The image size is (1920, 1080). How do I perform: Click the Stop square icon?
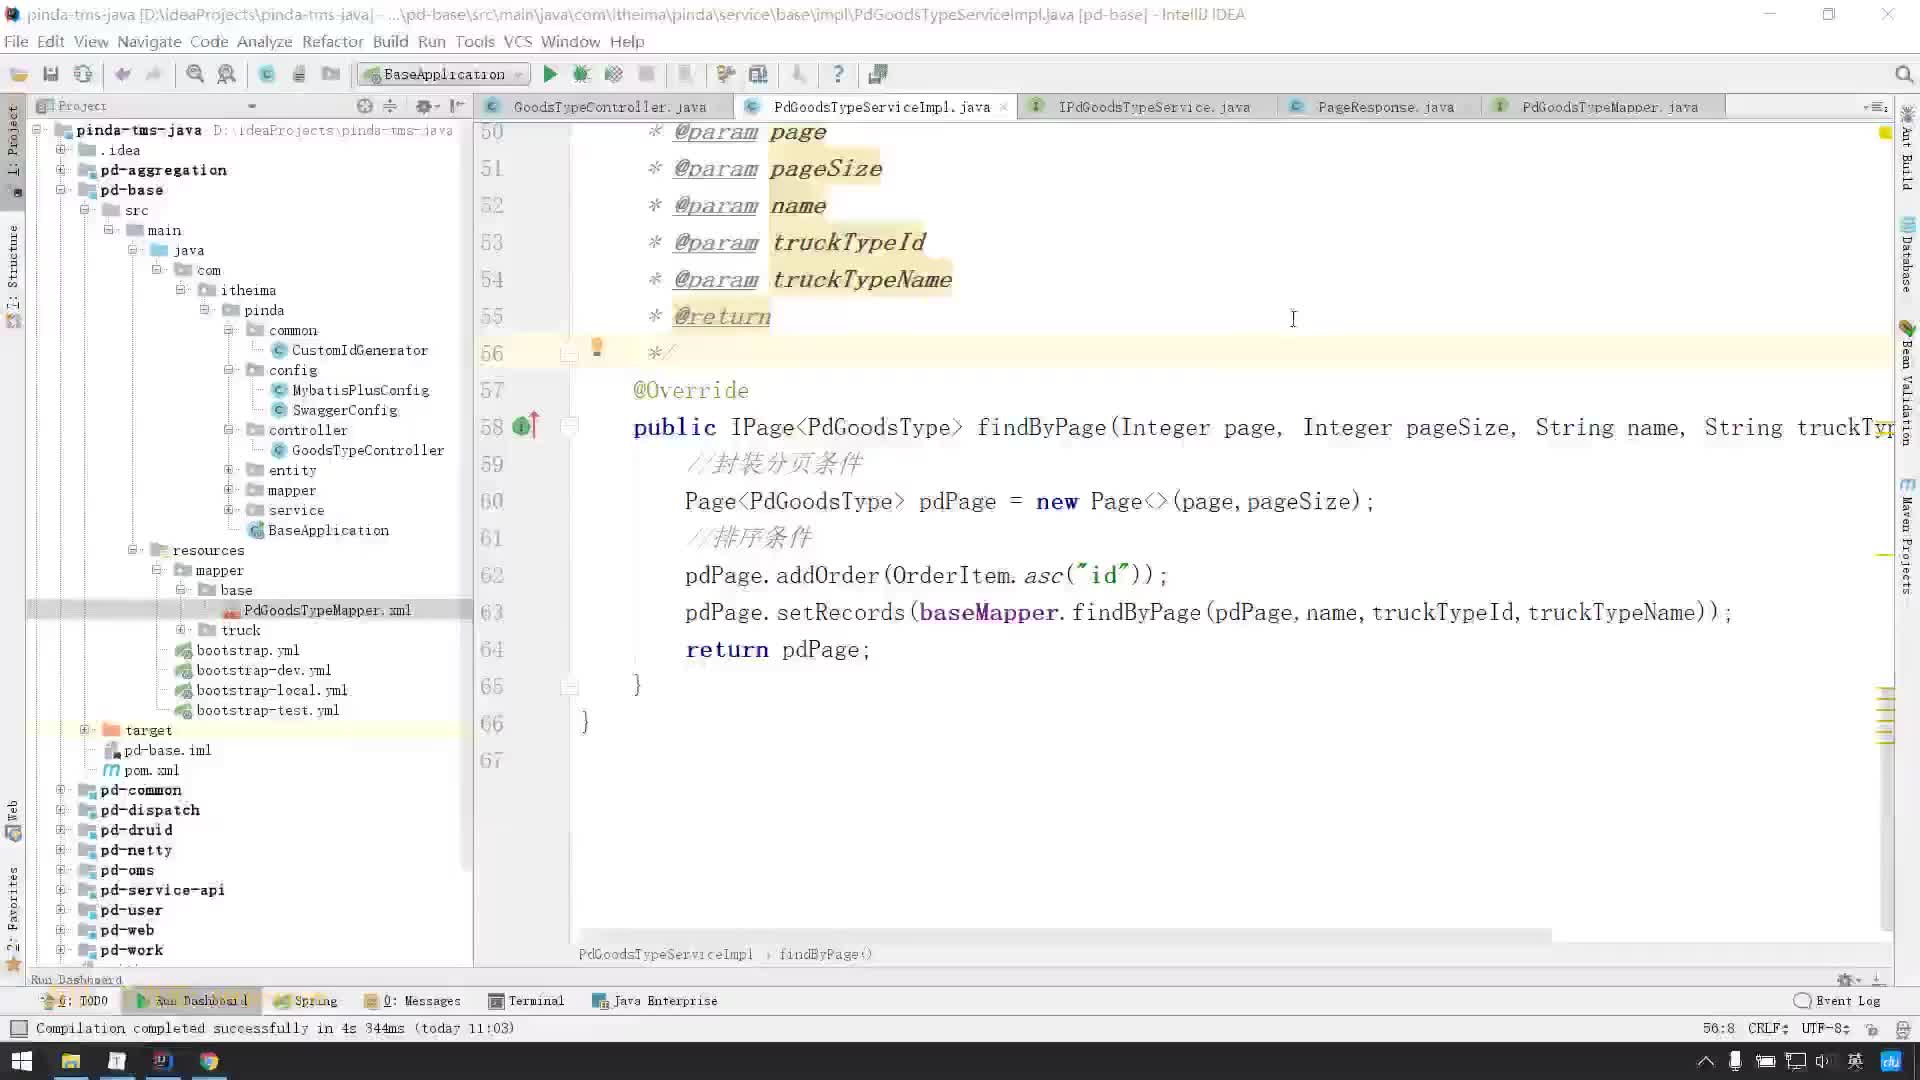646,74
